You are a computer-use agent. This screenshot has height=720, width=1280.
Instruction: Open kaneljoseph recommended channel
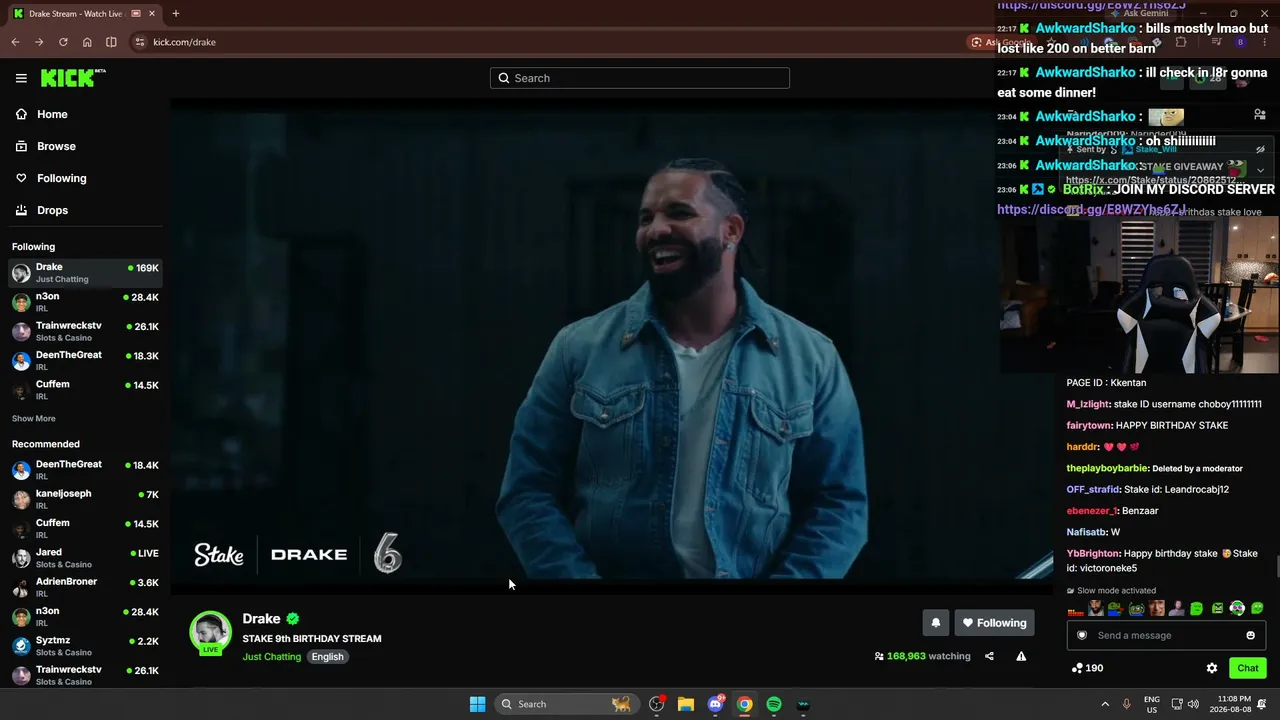click(85, 498)
